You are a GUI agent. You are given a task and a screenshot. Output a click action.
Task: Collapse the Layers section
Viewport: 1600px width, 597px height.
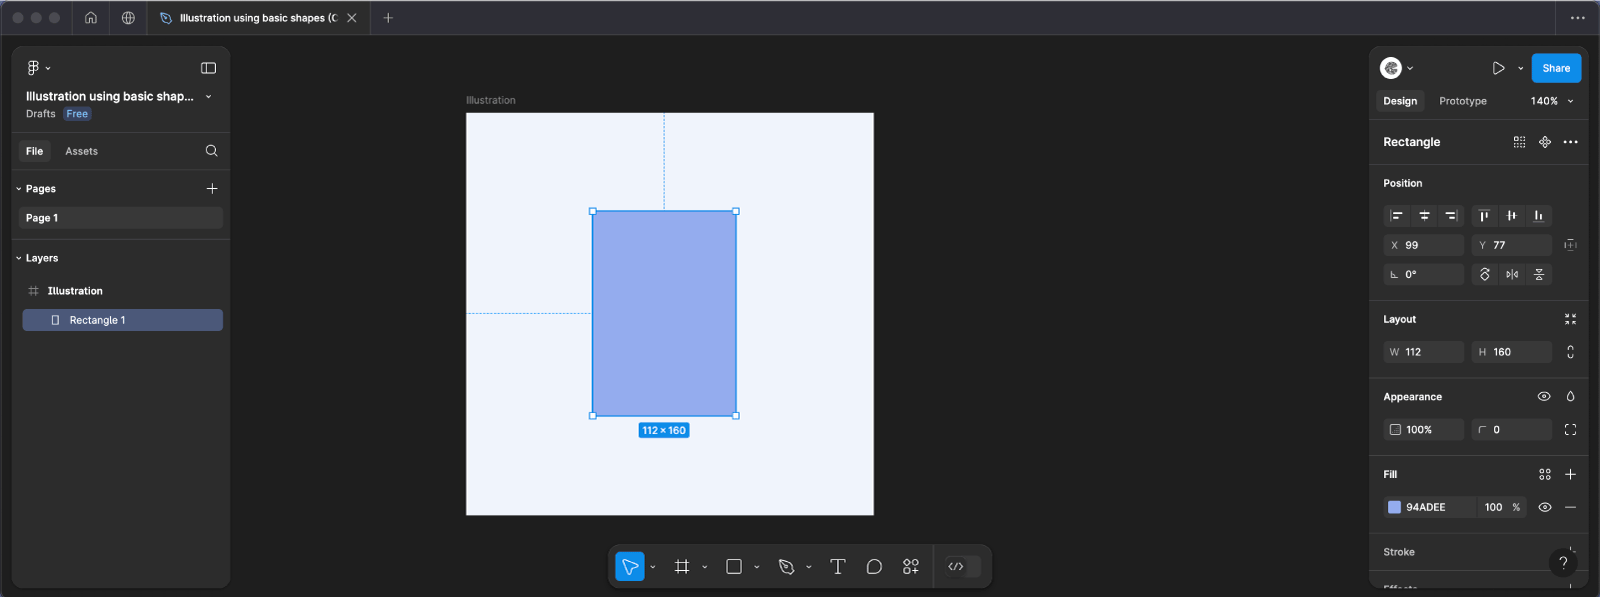click(19, 258)
